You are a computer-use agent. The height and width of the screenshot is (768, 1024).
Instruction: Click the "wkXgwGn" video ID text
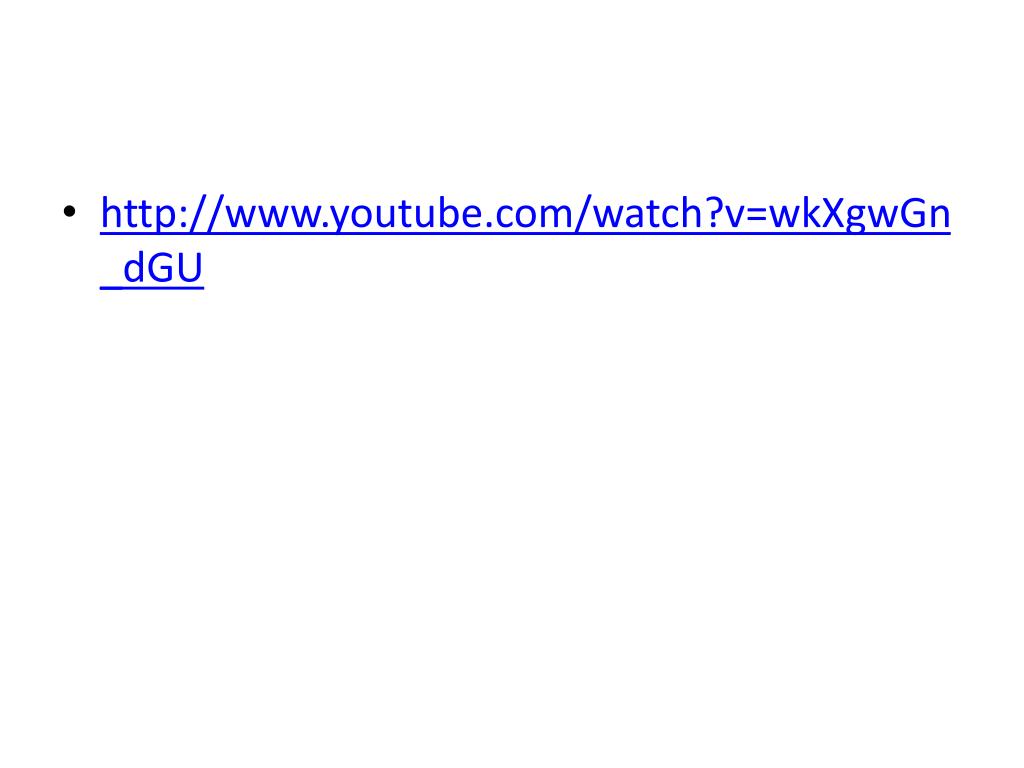coord(859,214)
